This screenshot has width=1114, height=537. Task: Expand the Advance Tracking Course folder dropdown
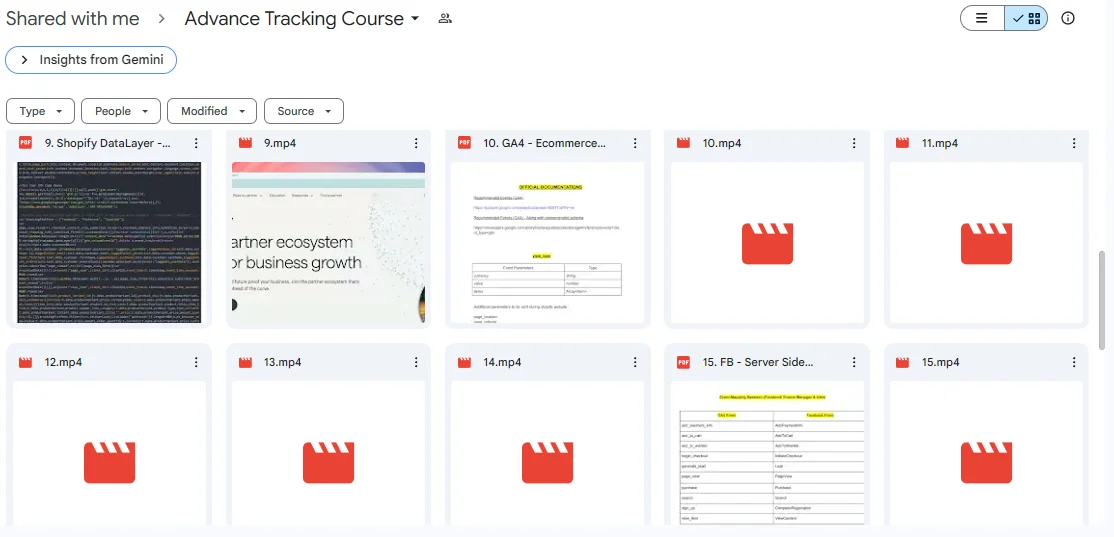pyautogui.click(x=414, y=19)
